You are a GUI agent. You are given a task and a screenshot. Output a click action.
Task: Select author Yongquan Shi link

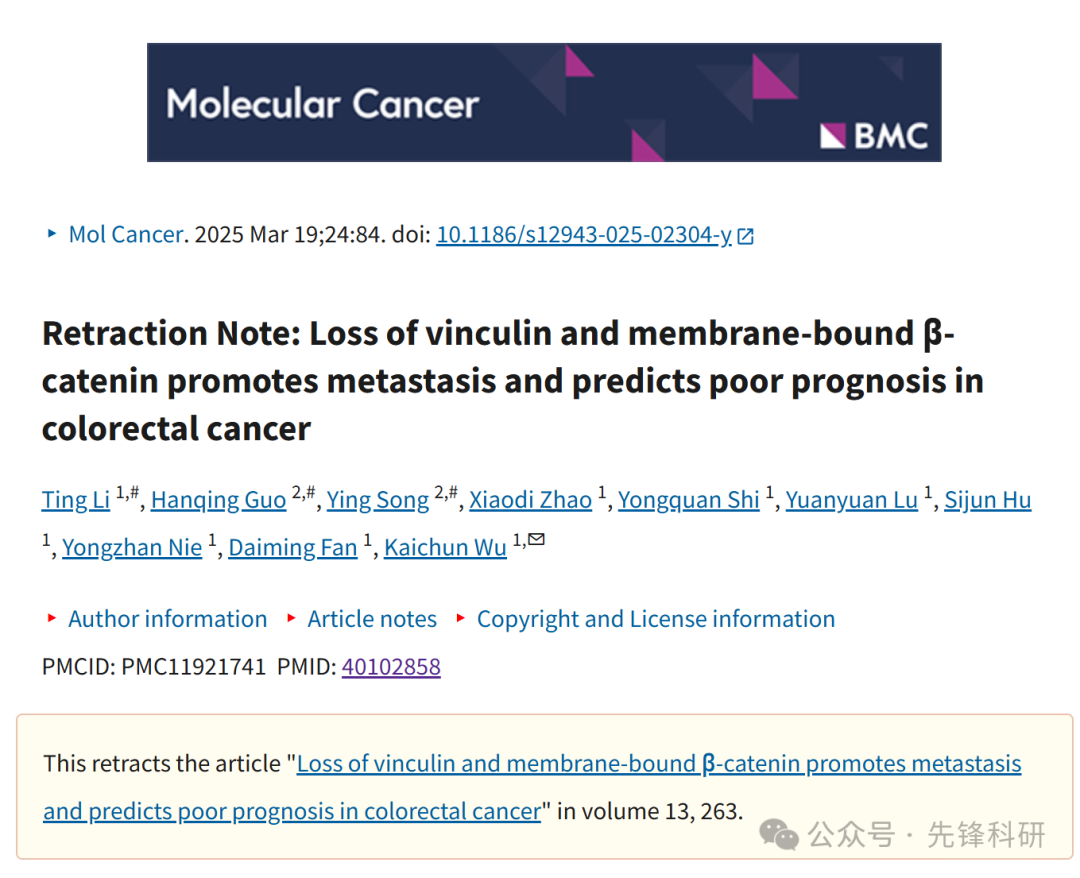coord(688,500)
